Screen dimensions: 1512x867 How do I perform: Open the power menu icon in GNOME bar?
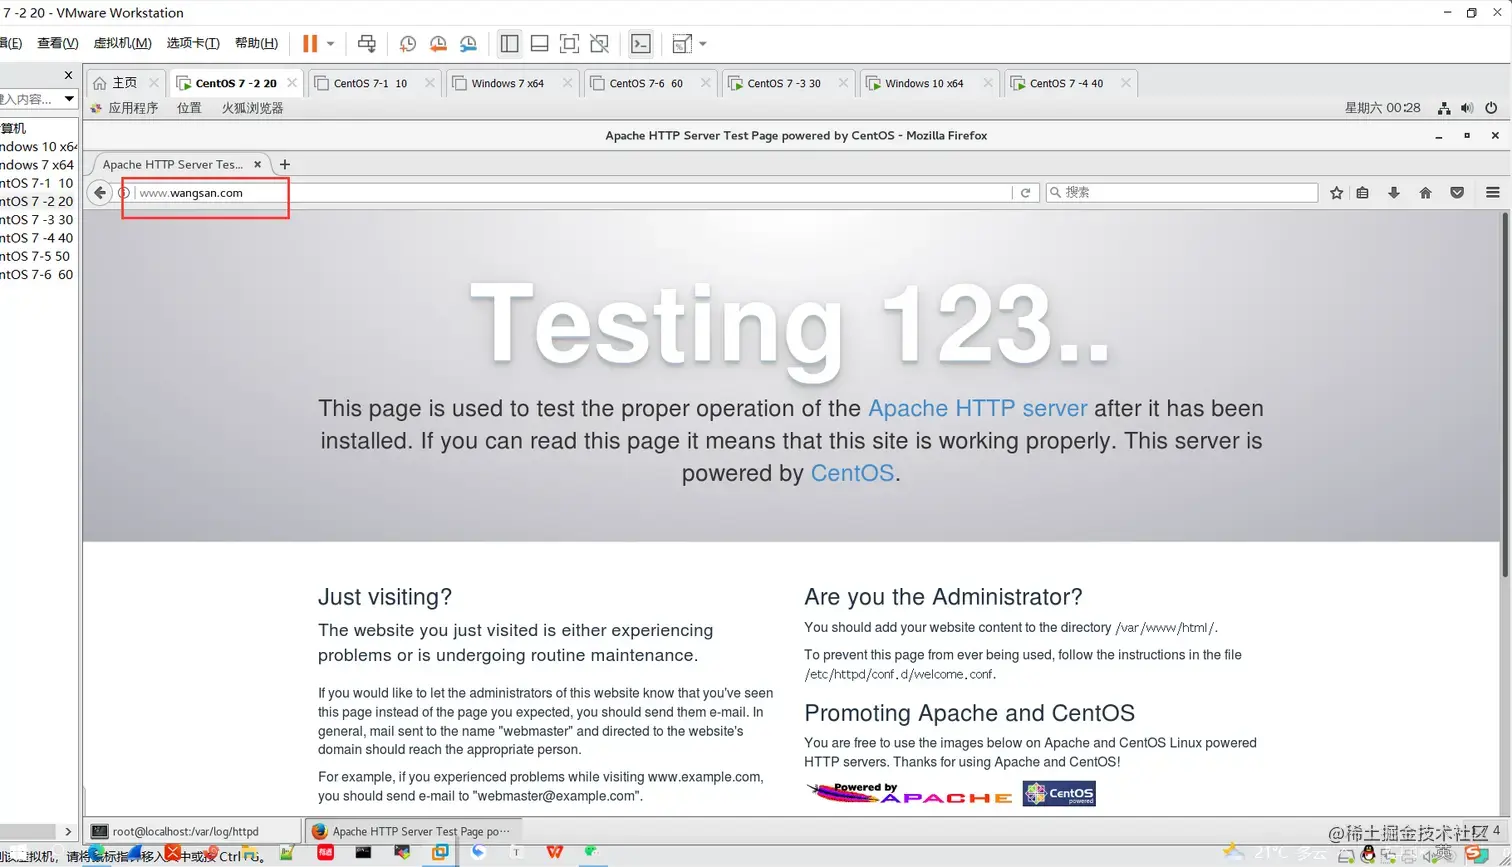coord(1491,108)
